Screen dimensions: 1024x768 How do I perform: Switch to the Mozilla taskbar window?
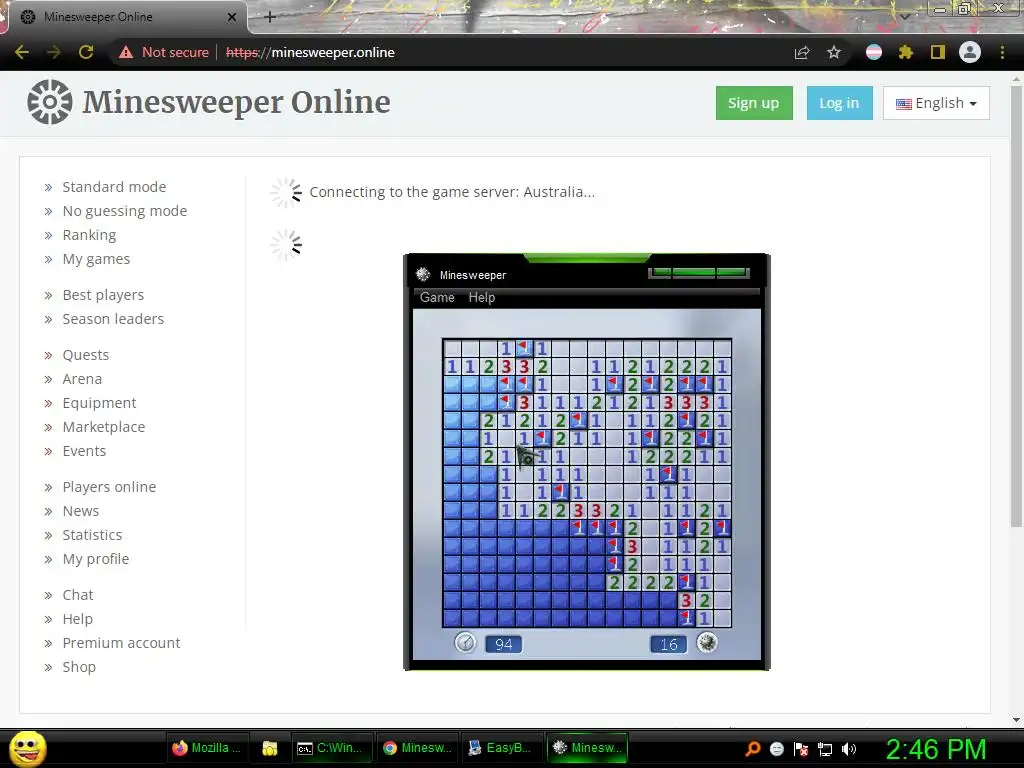(206, 748)
